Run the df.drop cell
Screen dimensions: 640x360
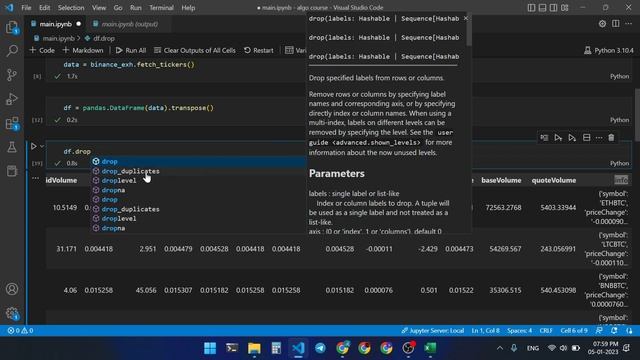pos(33,146)
